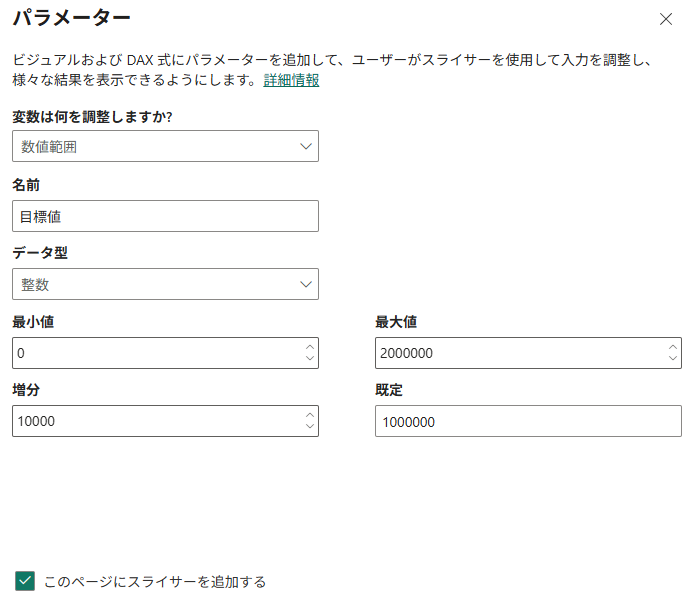Click the 最小値 input field
This screenshot has width=694, height=602.
point(155,353)
